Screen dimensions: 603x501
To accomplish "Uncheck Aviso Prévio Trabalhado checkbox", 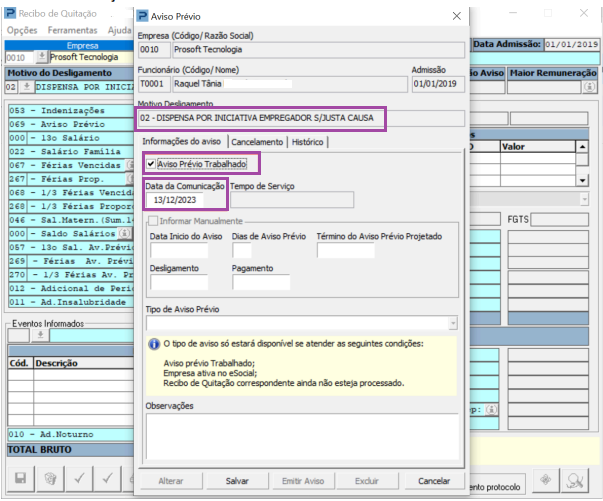I will coord(151,164).
